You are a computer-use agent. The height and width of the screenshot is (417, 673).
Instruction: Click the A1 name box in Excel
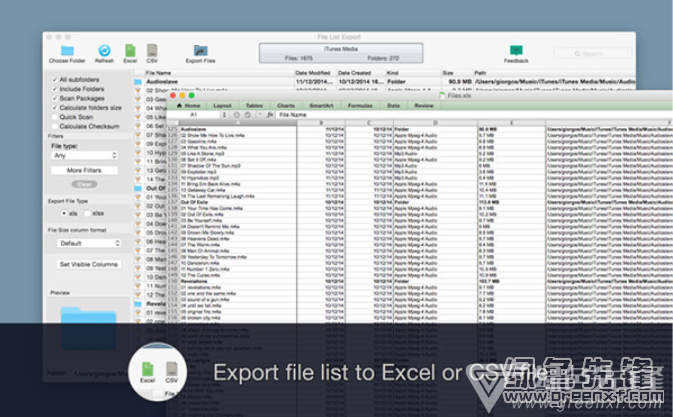[194, 115]
